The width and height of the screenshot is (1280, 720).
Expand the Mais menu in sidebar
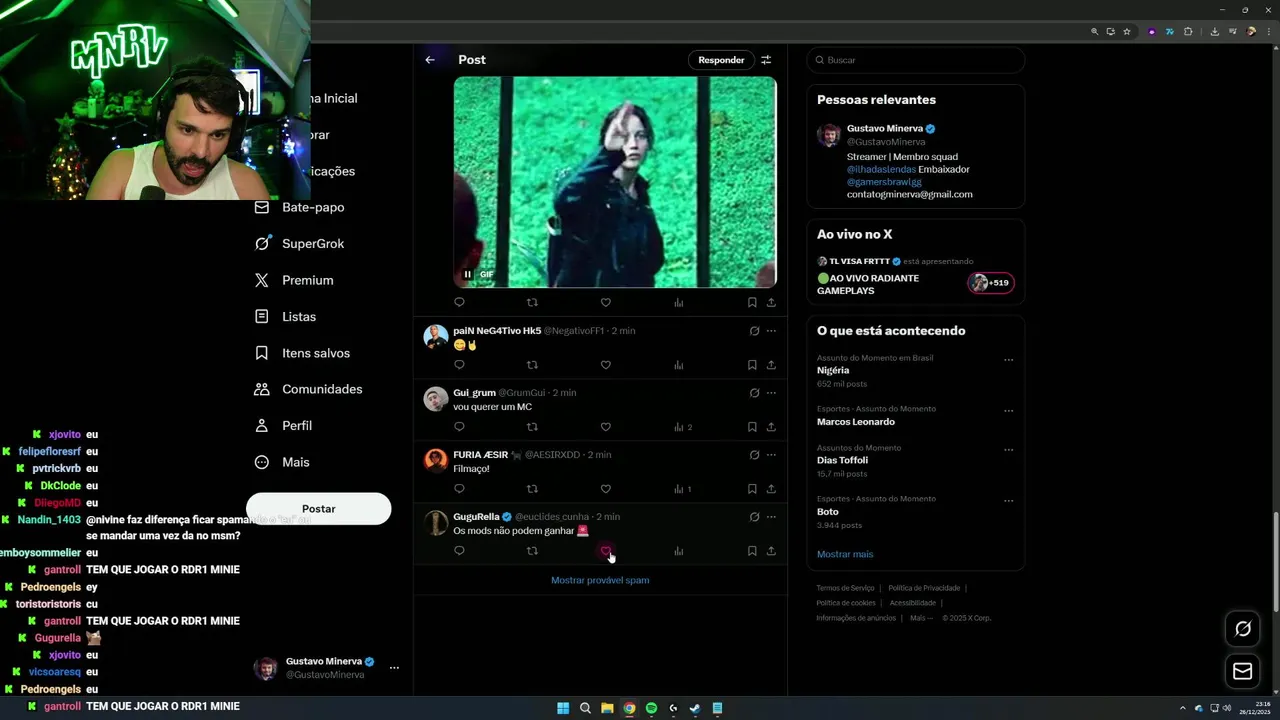[283, 462]
